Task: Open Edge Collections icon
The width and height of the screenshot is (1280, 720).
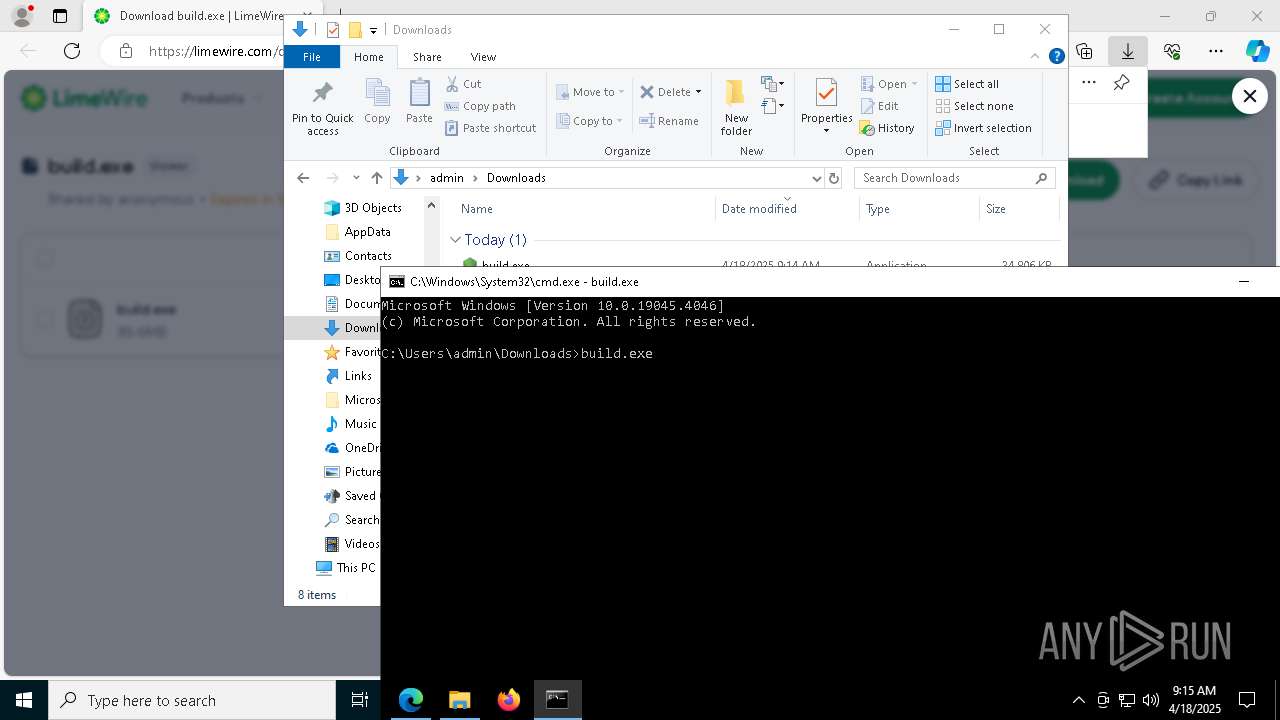Action: click(x=1084, y=51)
